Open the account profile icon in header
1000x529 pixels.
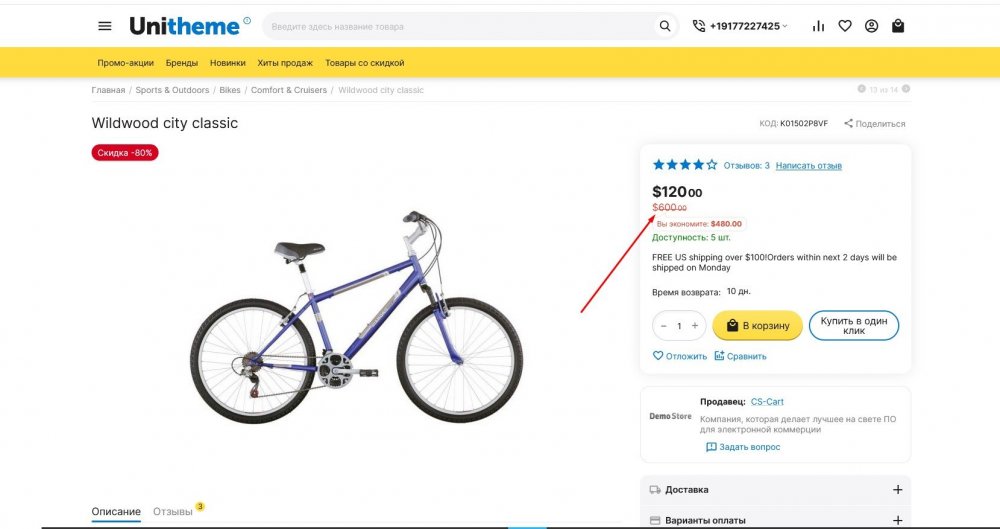(871, 26)
